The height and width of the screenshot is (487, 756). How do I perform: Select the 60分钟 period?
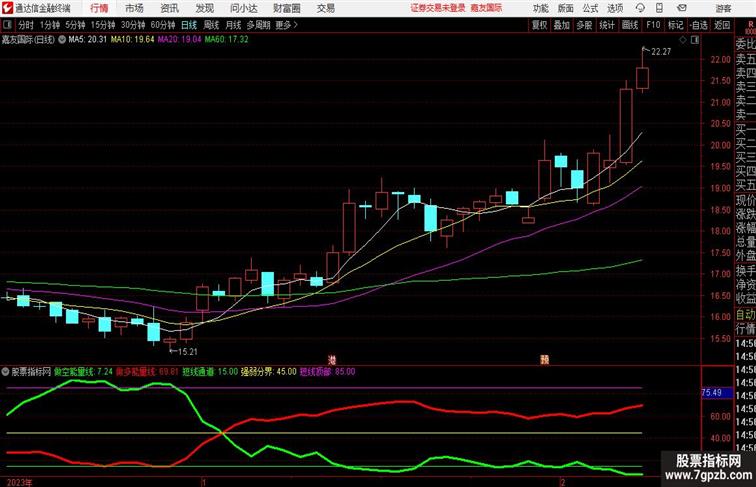click(163, 25)
